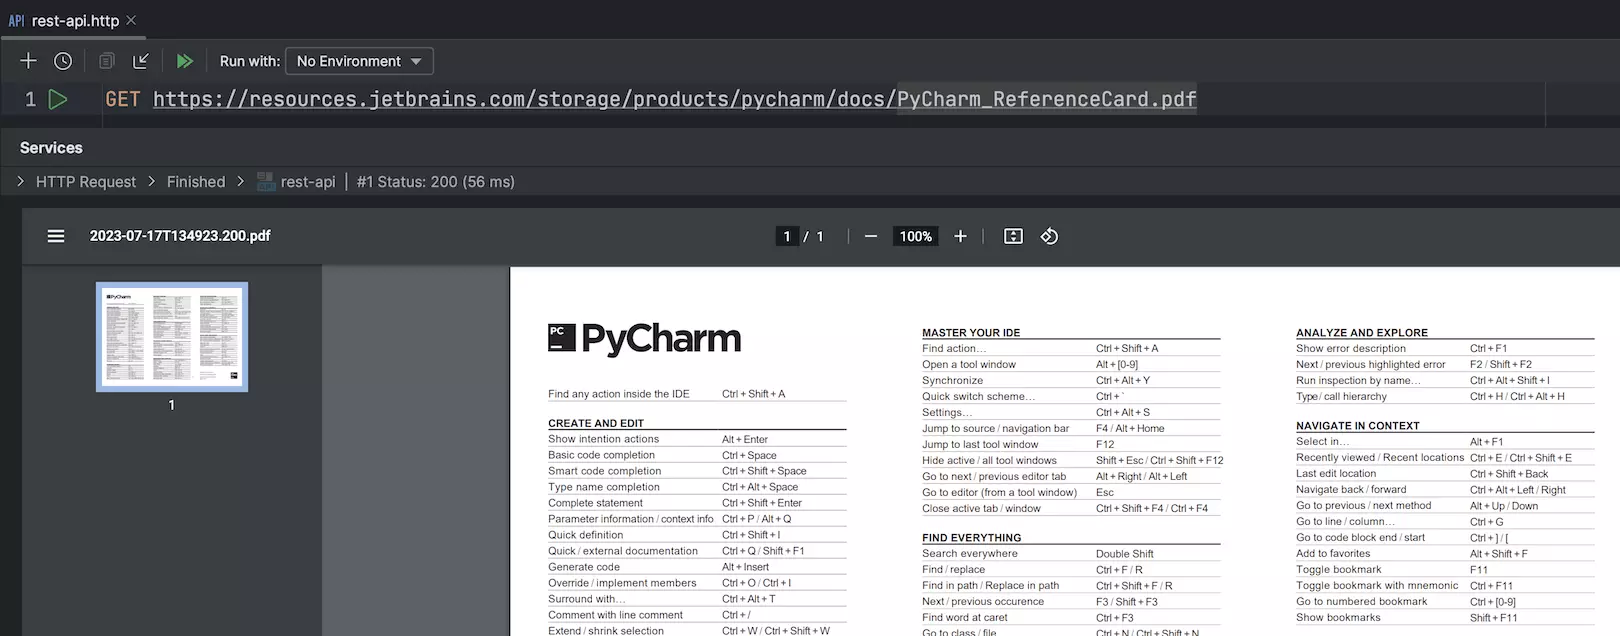Expand the chevron before HTTP Request
This screenshot has width=1620, height=636.
tap(21, 181)
